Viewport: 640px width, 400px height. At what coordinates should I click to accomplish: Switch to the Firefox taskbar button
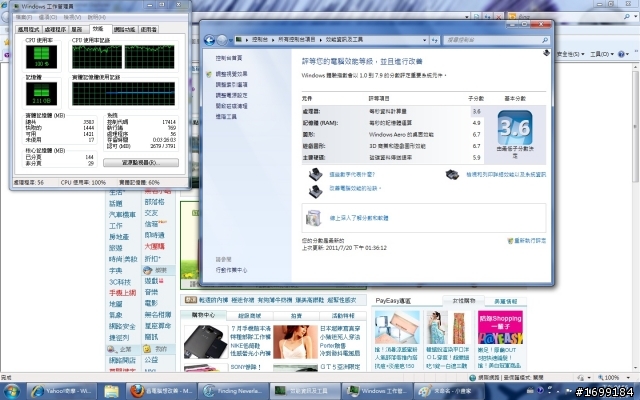coord(161,391)
